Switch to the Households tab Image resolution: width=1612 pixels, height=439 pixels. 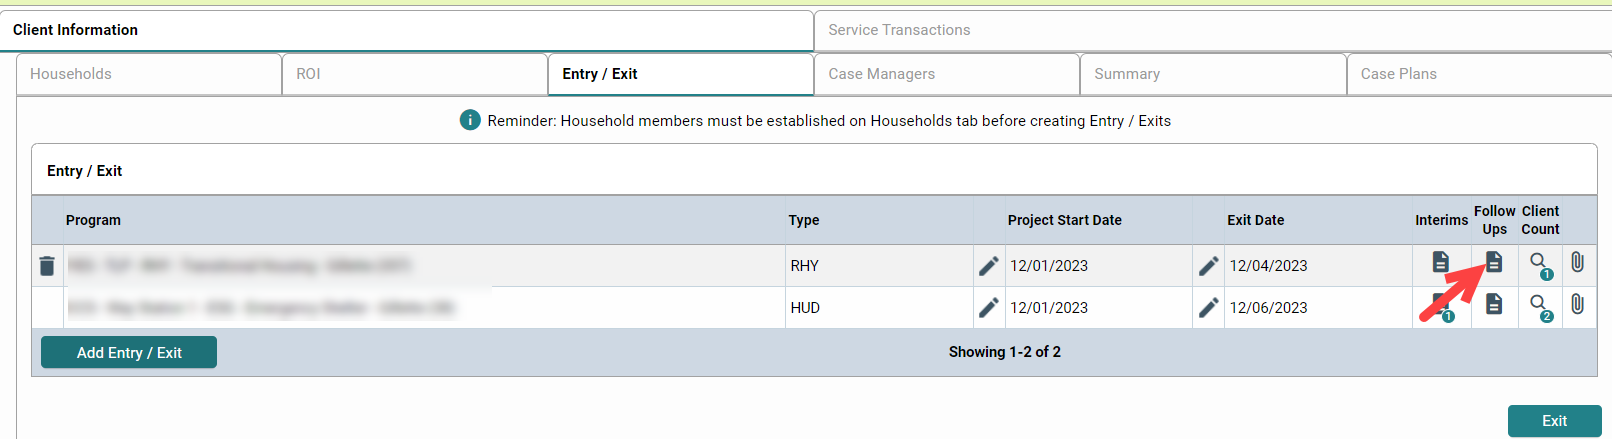(149, 74)
